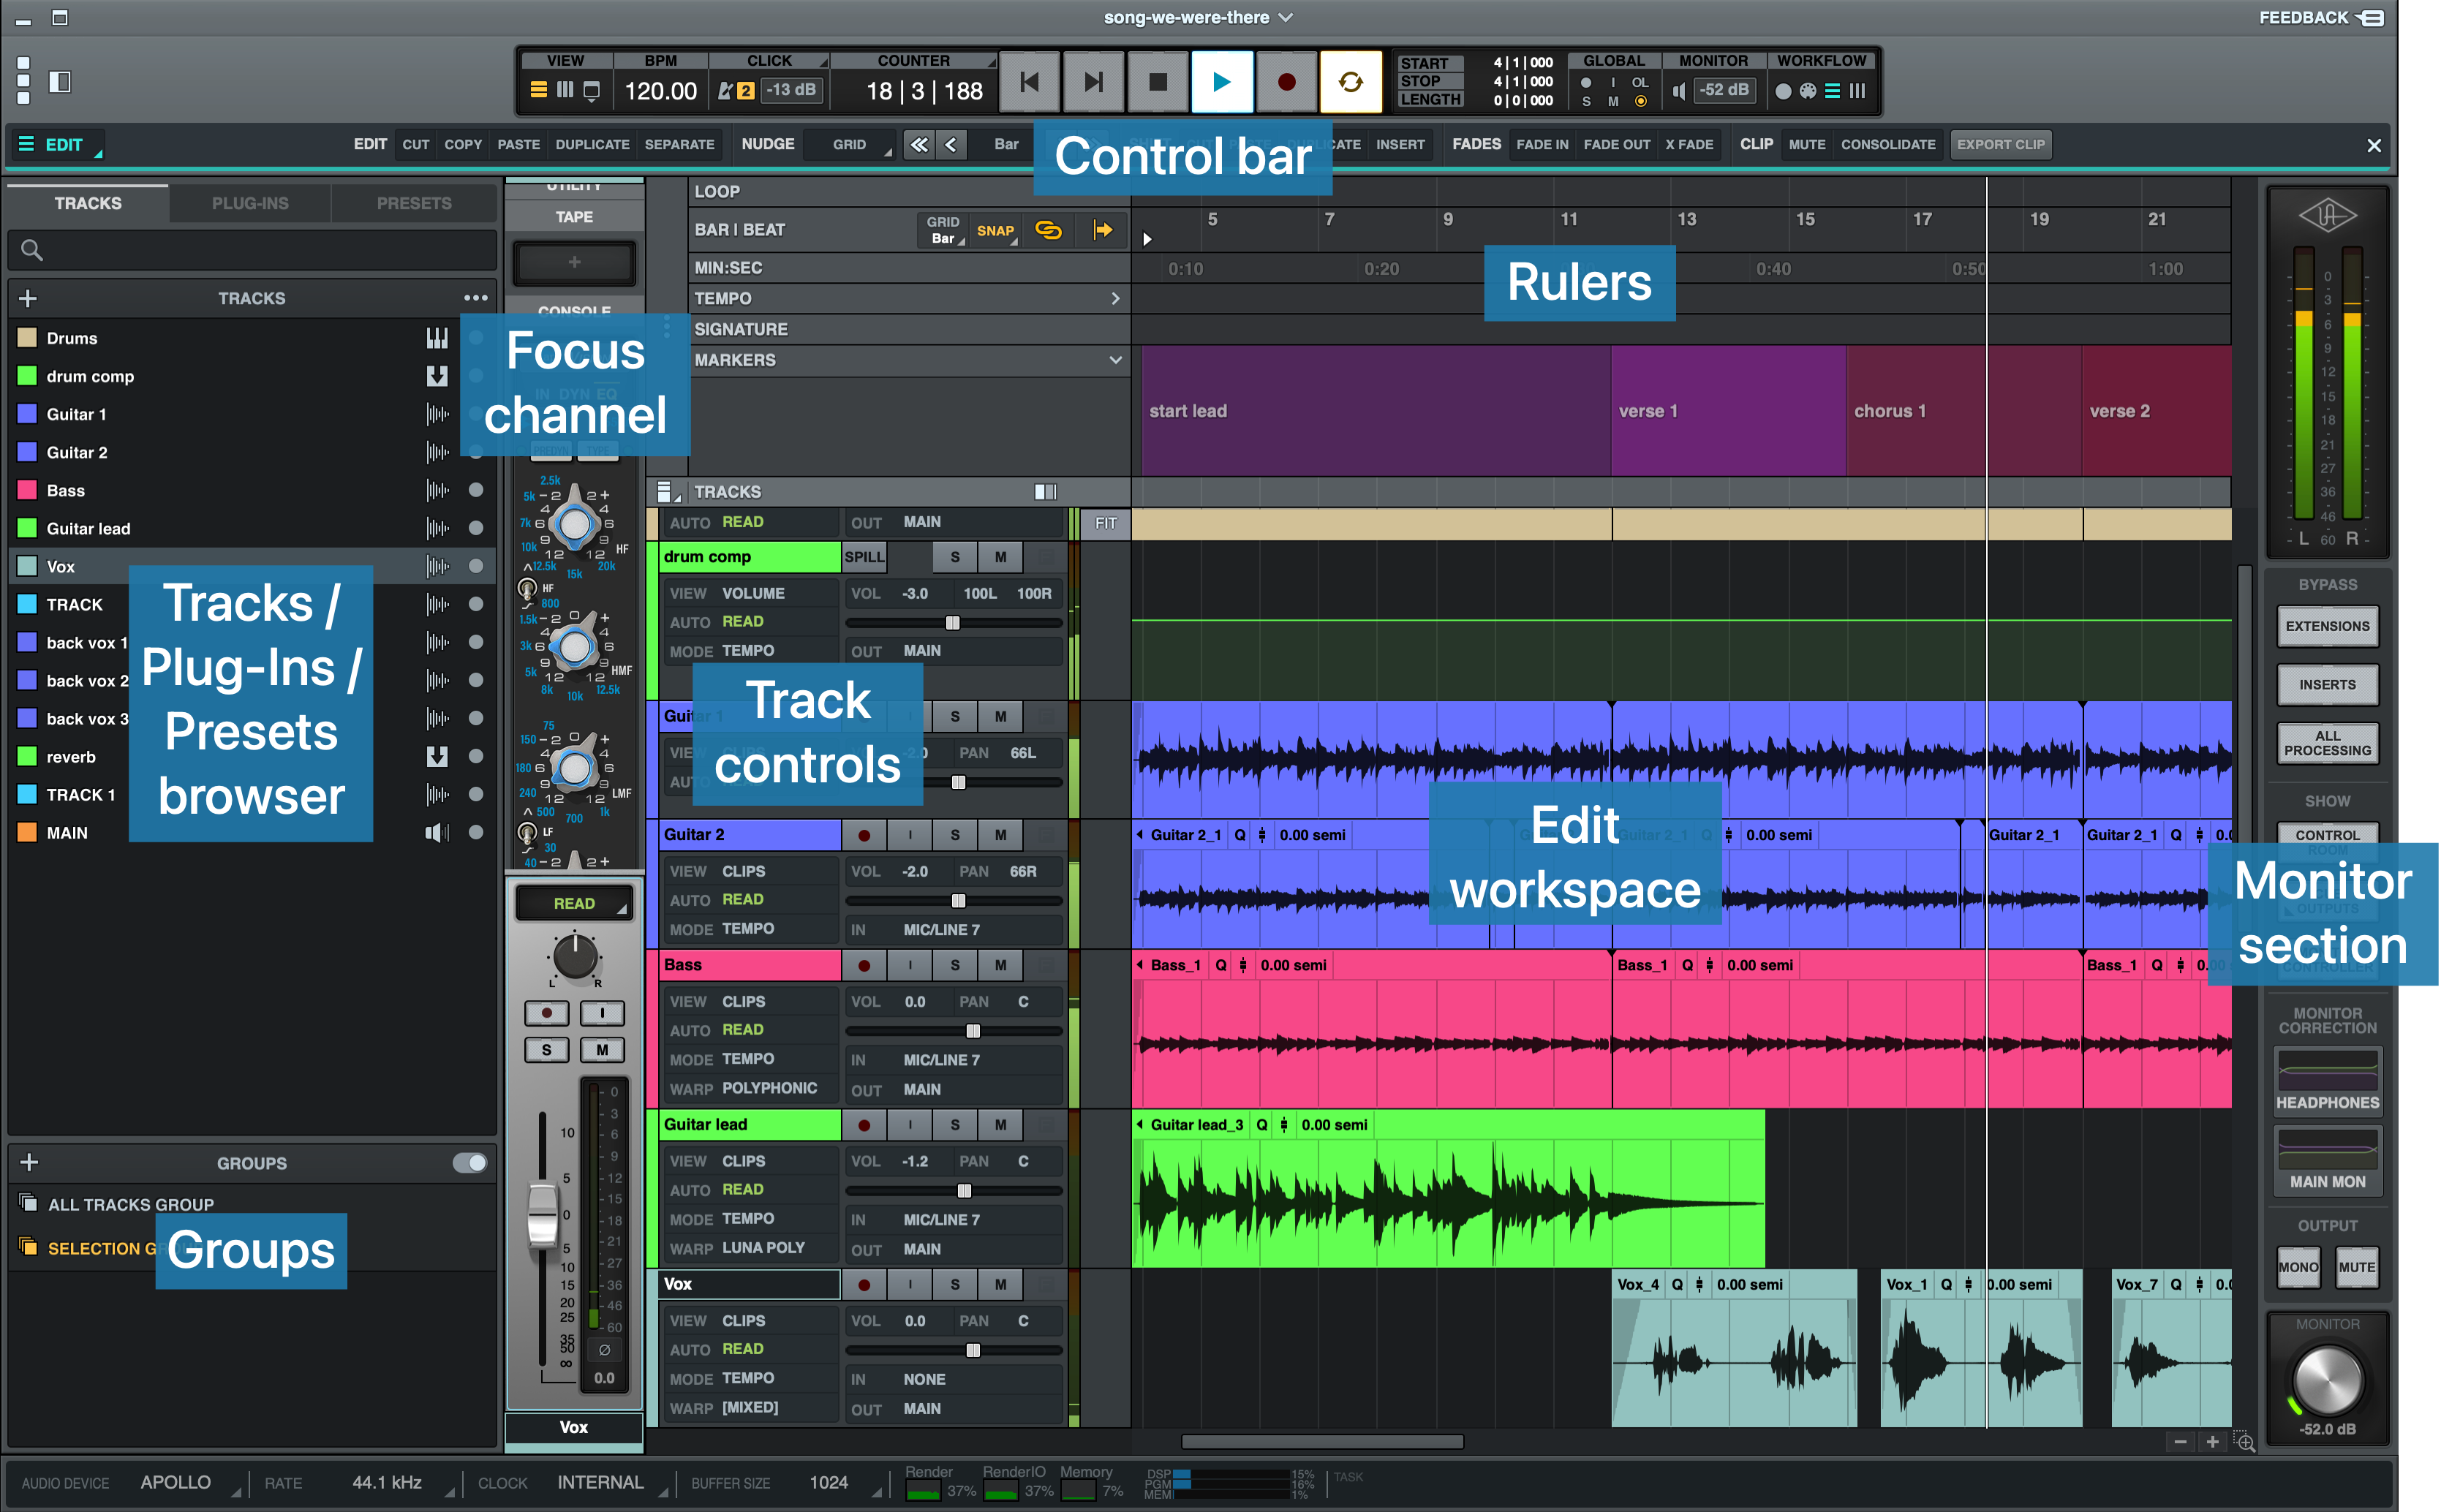
Task: Toggle visibility dot for Vox track
Action: 476,567
